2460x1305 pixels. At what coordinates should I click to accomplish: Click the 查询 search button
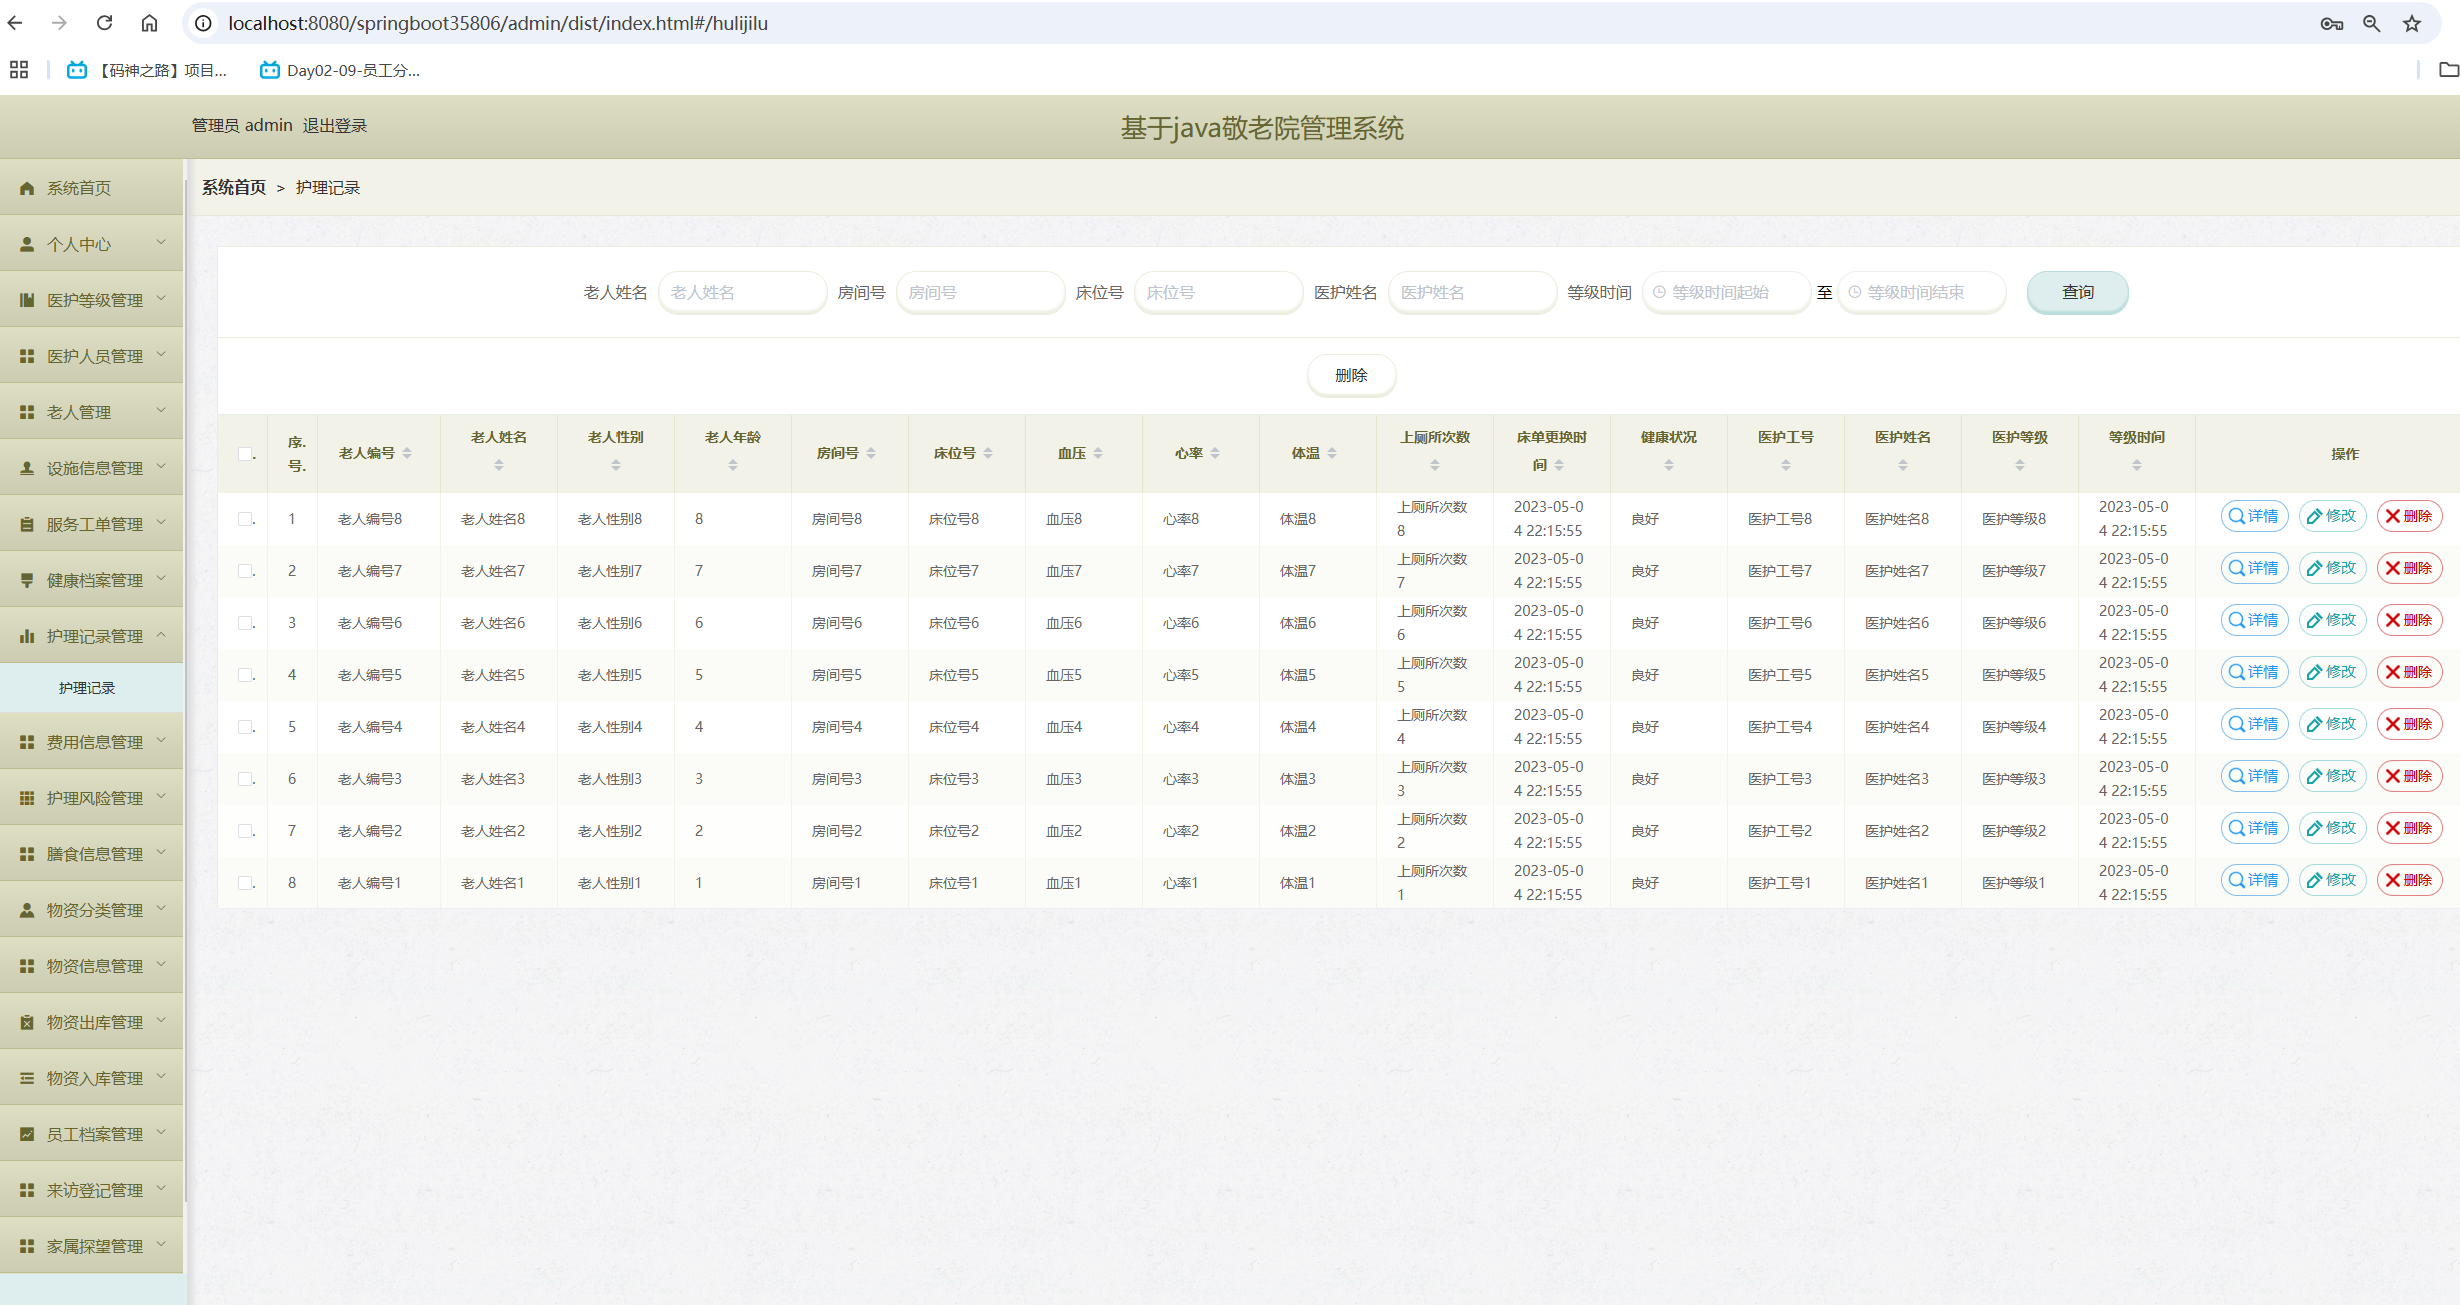2077,292
